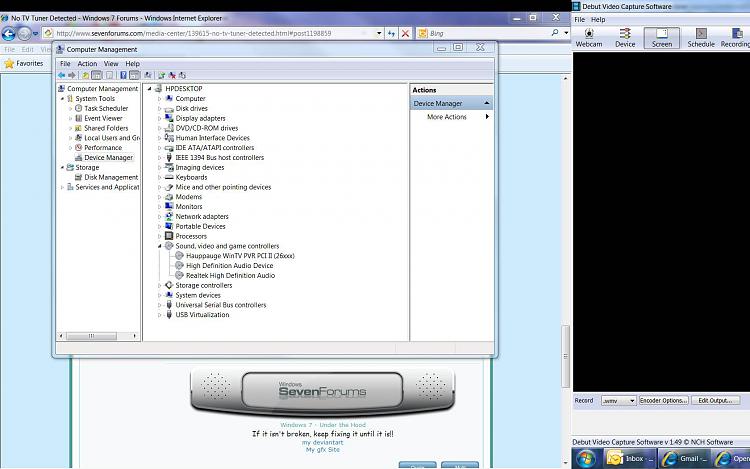
Task: Click the Internet Explorer Refresh icon
Action: 392,33
